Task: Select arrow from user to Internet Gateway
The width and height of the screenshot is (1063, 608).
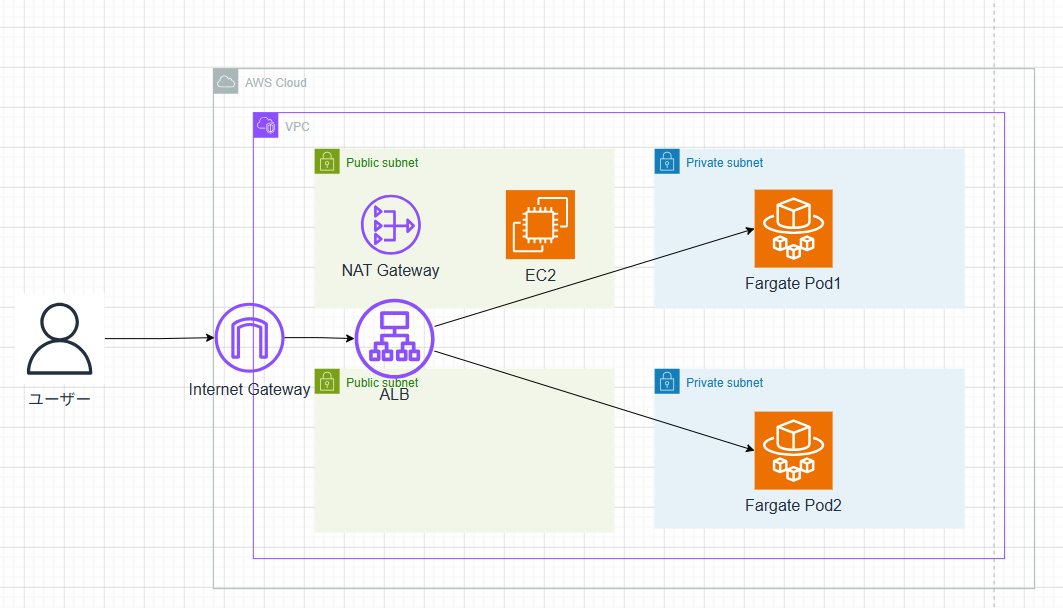Action: pyautogui.click(x=159, y=338)
